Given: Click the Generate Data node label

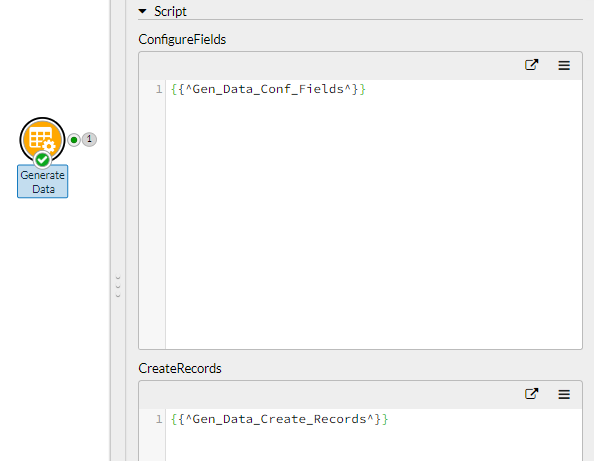Looking at the screenshot, I should (x=42, y=182).
